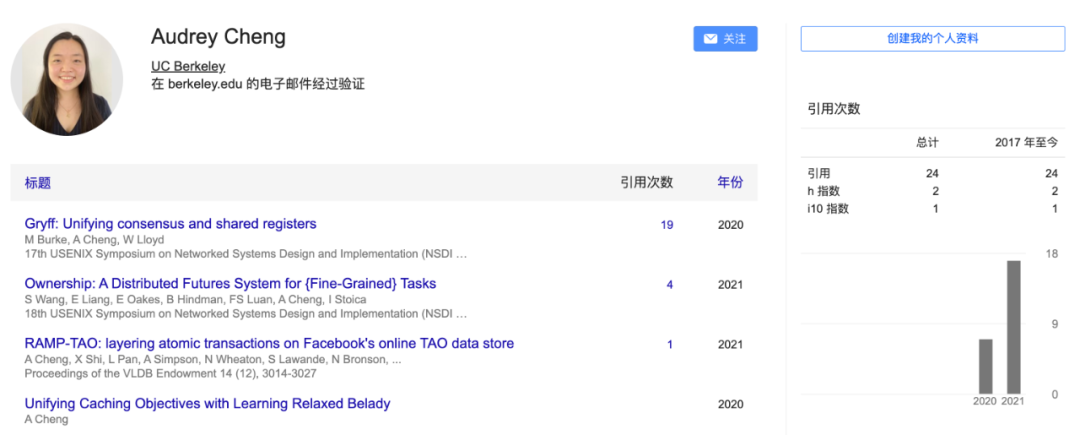Click the 2020 citation bar in chart
The image size is (1080, 435).
coord(985,366)
